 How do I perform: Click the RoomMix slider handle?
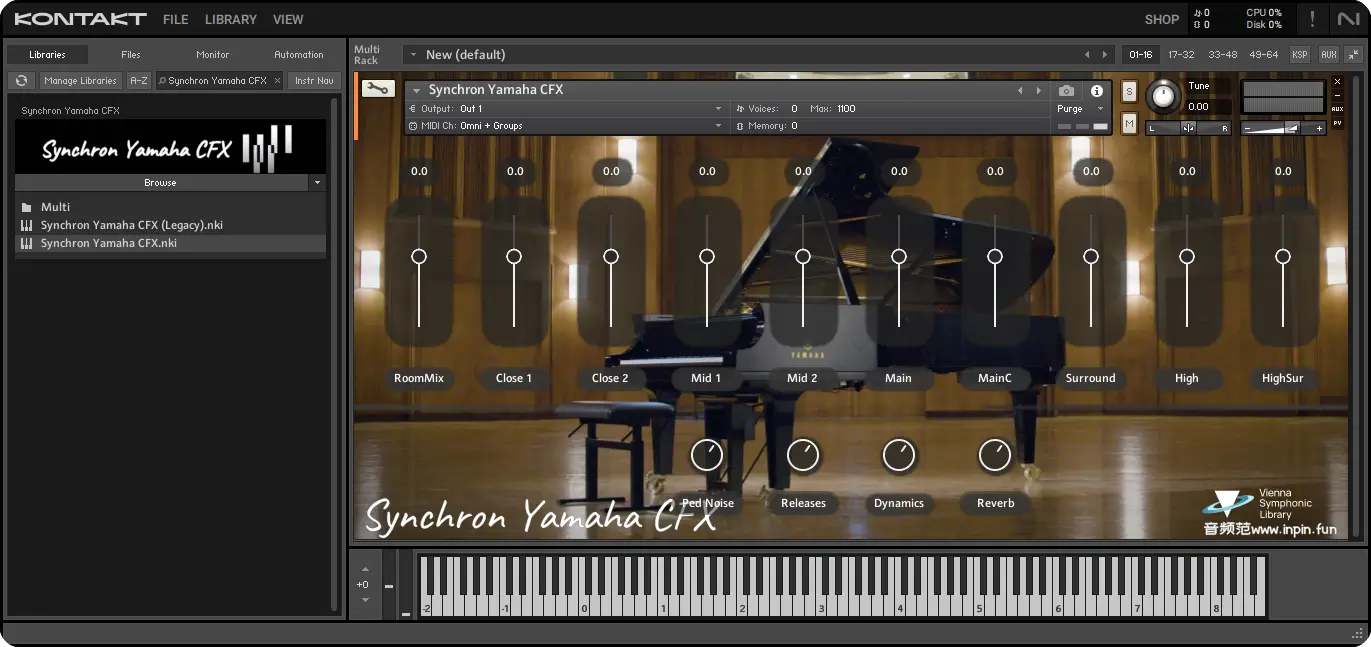419,257
